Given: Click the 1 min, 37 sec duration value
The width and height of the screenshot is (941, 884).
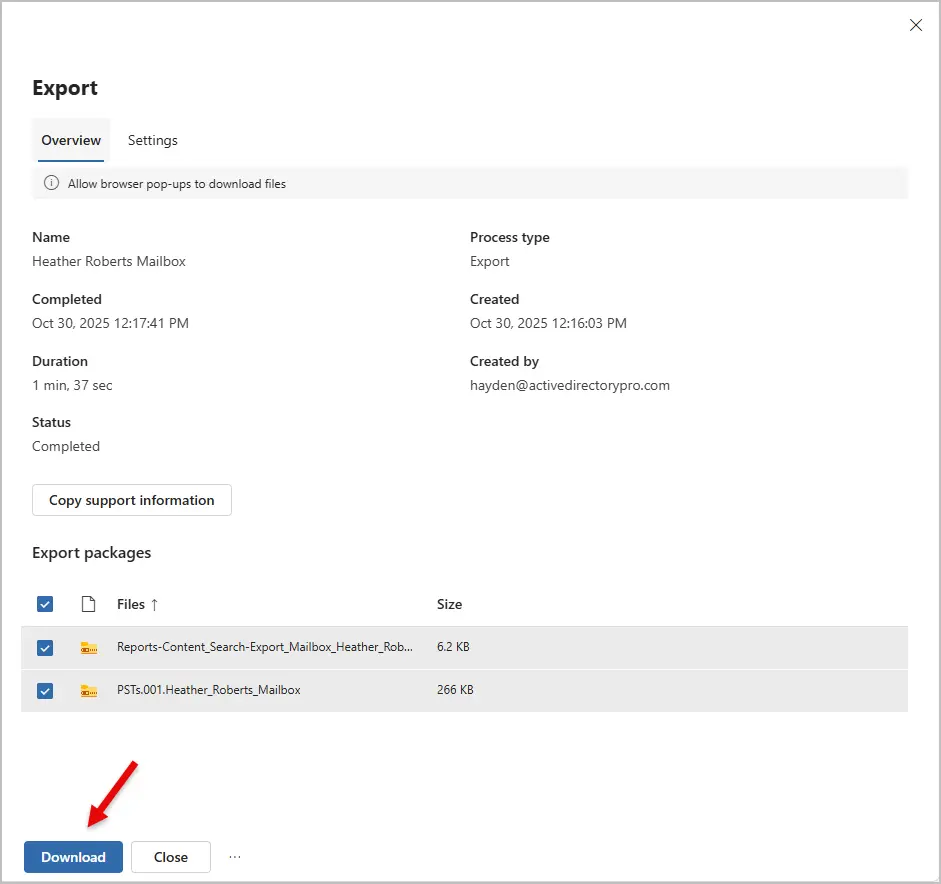Looking at the screenshot, I should [x=72, y=385].
